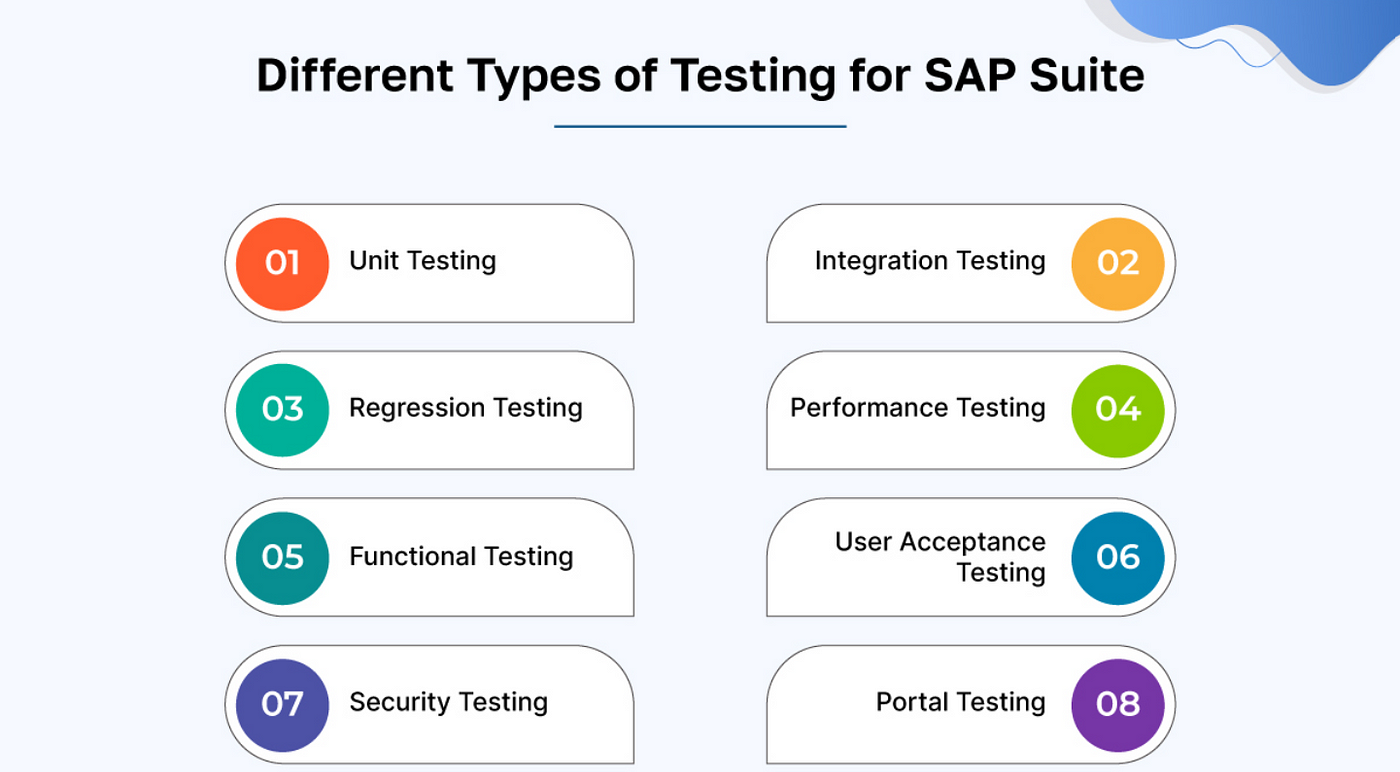
Task: Select the Portal Testing label
Action: [961, 703]
